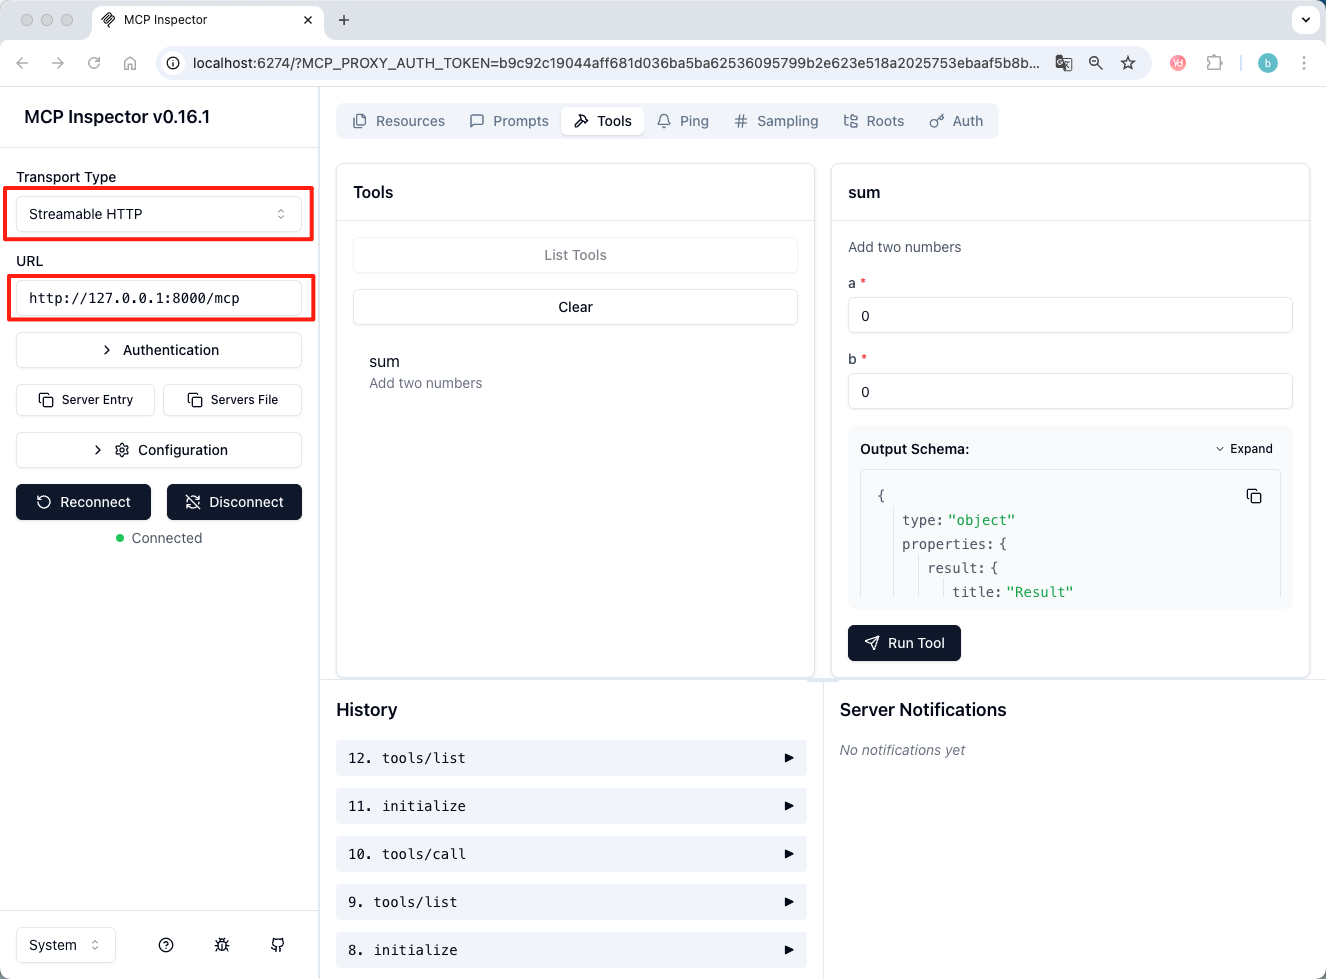
Task: Open the browser extensions puzzle icon
Action: pyautogui.click(x=1214, y=63)
